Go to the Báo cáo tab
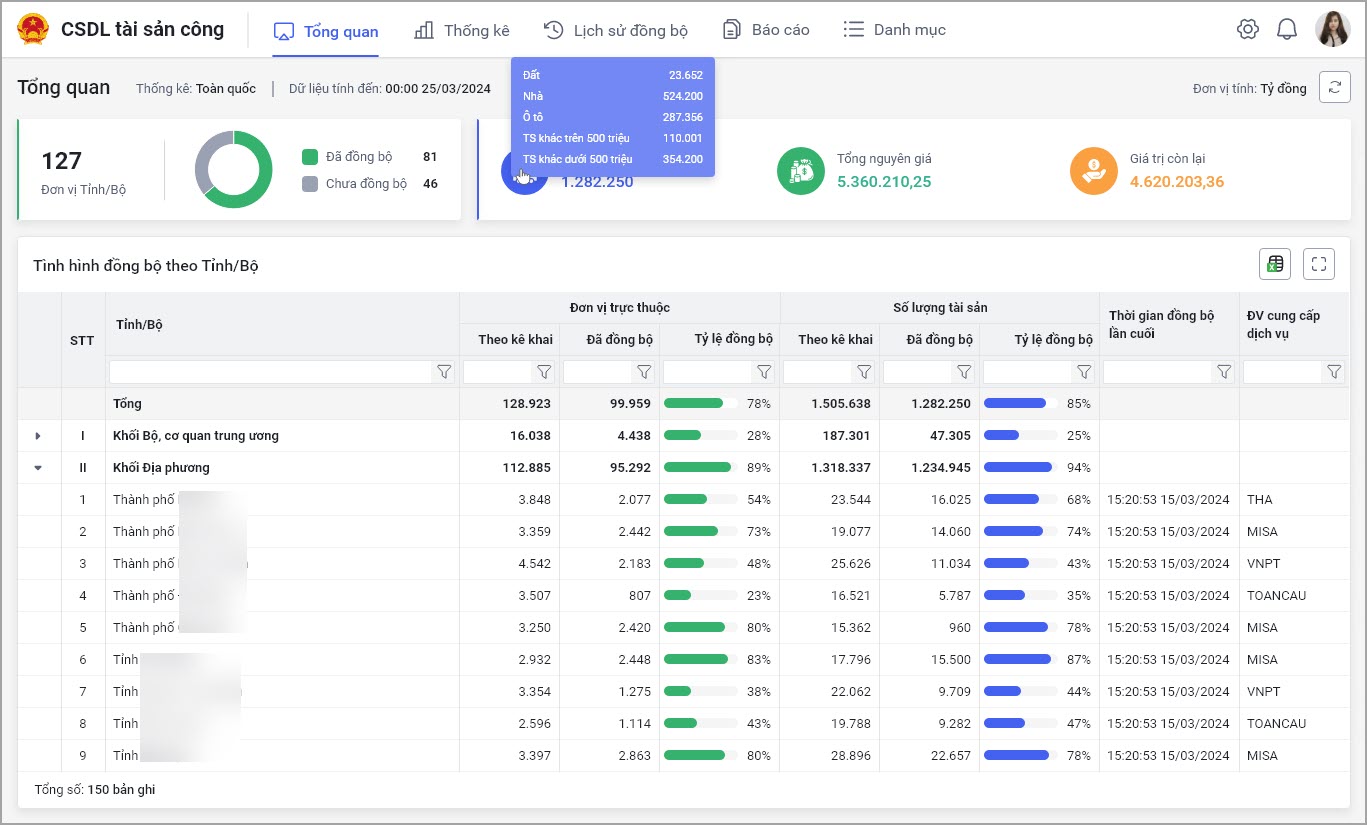This screenshot has height=825, width=1367. click(x=766, y=31)
